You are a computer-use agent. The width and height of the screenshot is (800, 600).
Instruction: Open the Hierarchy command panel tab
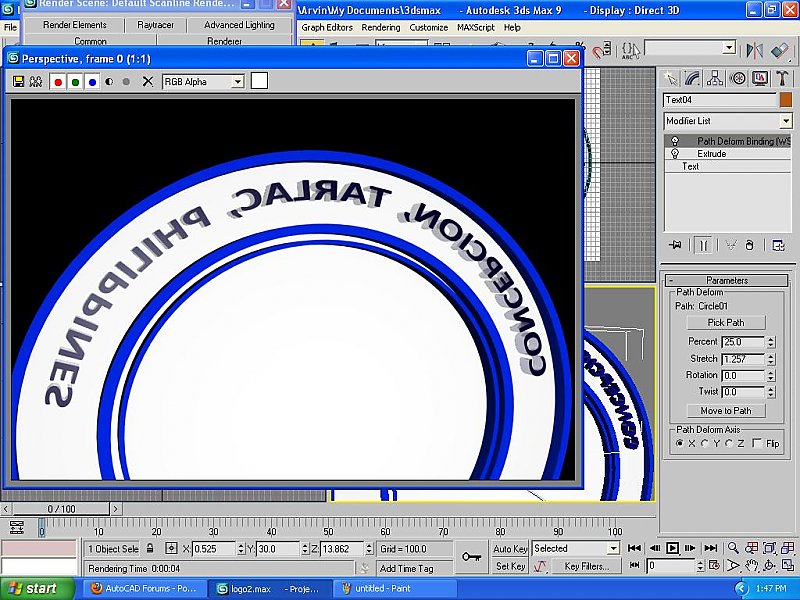(x=715, y=79)
